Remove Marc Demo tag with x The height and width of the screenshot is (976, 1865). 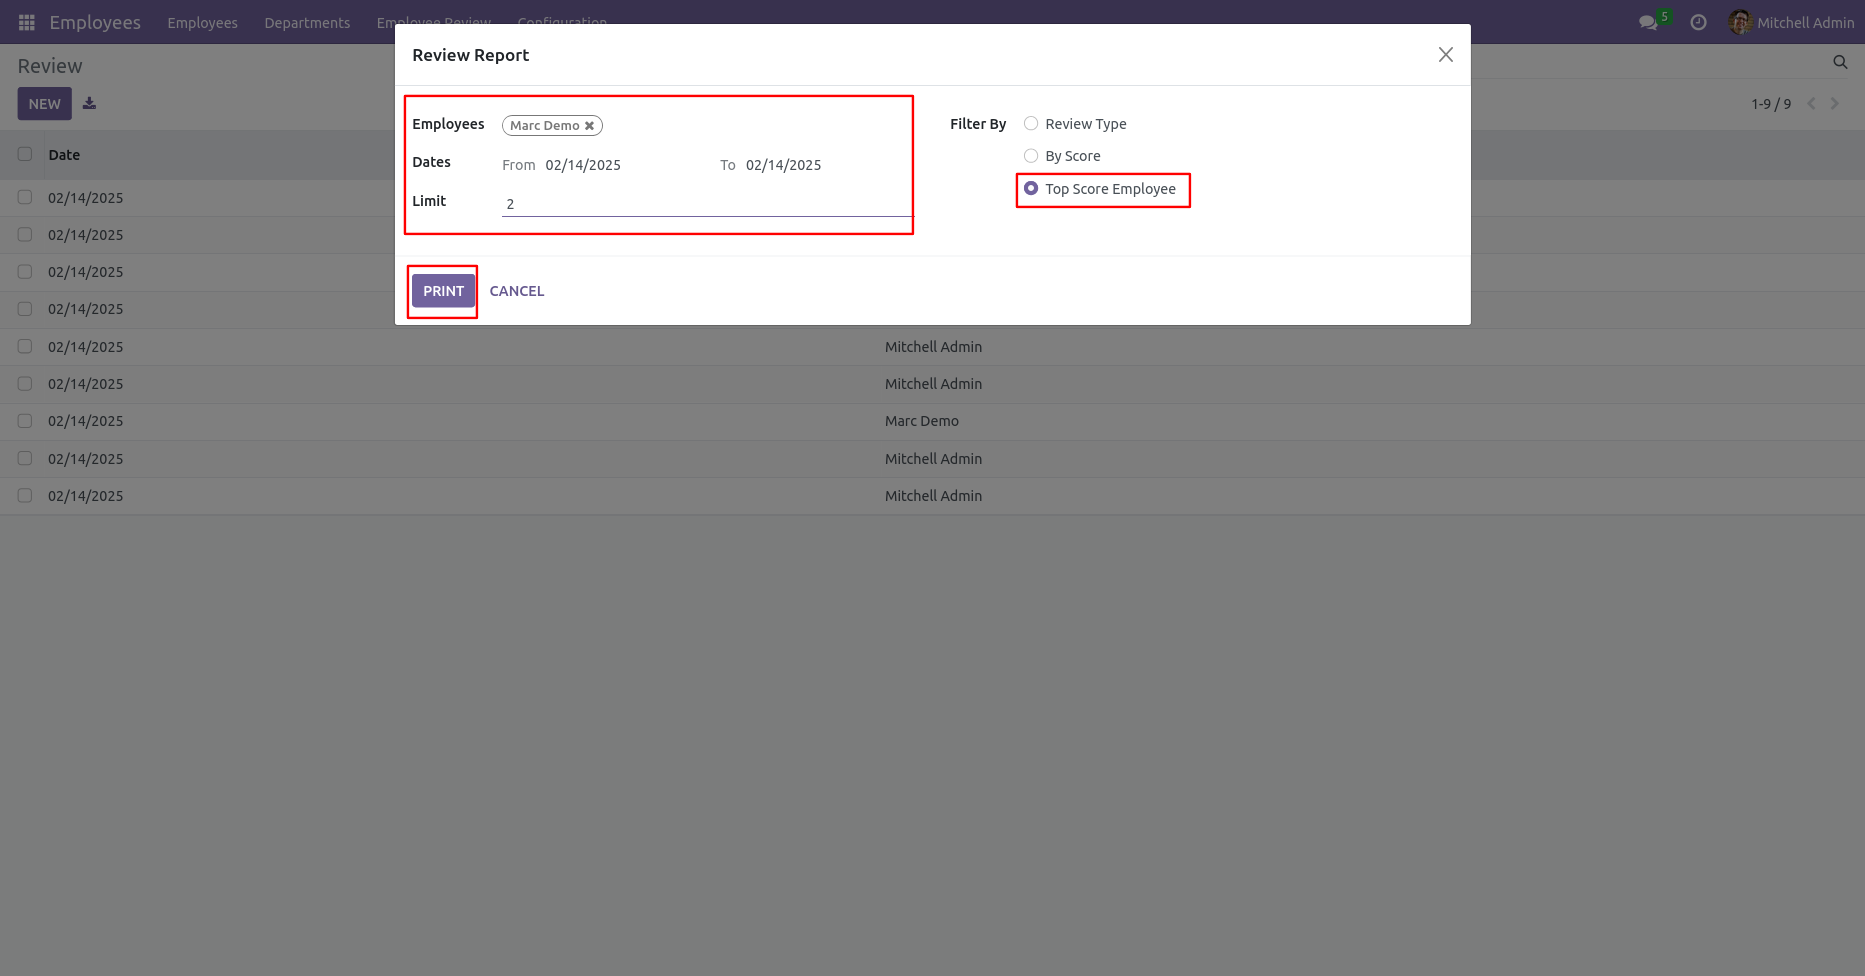pyautogui.click(x=589, y=126)
